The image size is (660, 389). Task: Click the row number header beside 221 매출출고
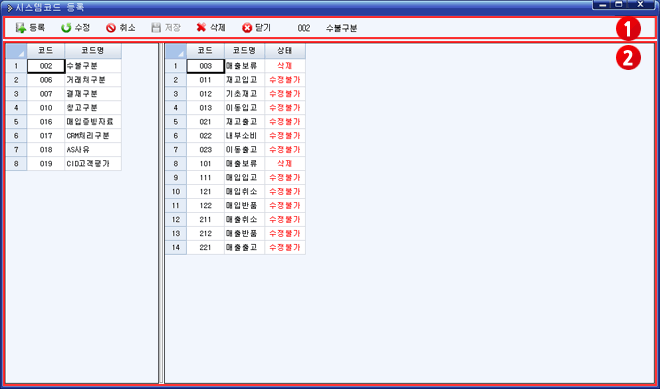[176, 247]
